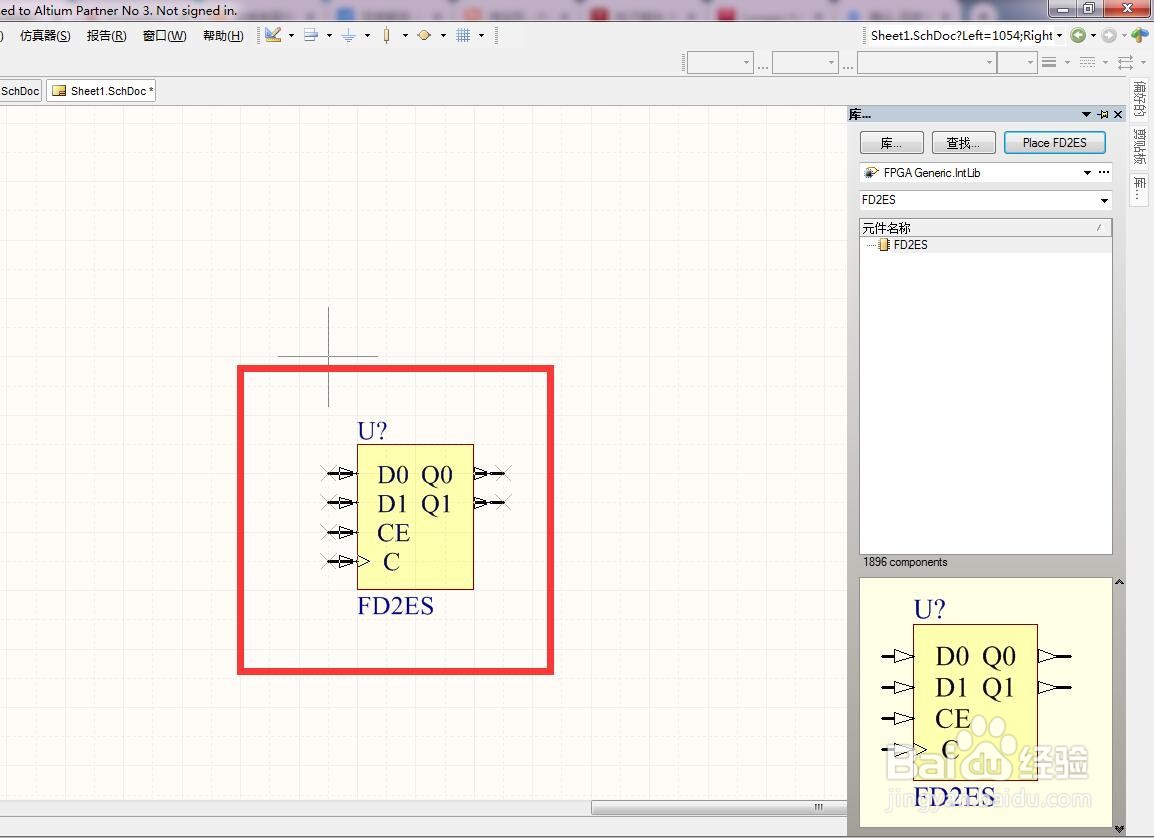The width and height of the screenshot is (1154, 838).
Task: Click the arrow direction style icon
Action: pyautogui.click(x=1125, y=63)
